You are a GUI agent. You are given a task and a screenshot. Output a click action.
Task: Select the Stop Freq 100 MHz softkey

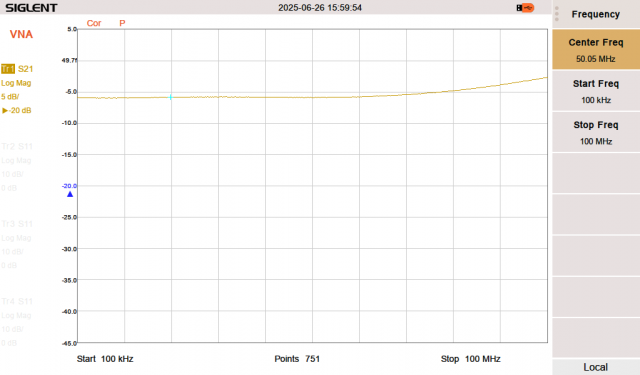click(596, 133)
